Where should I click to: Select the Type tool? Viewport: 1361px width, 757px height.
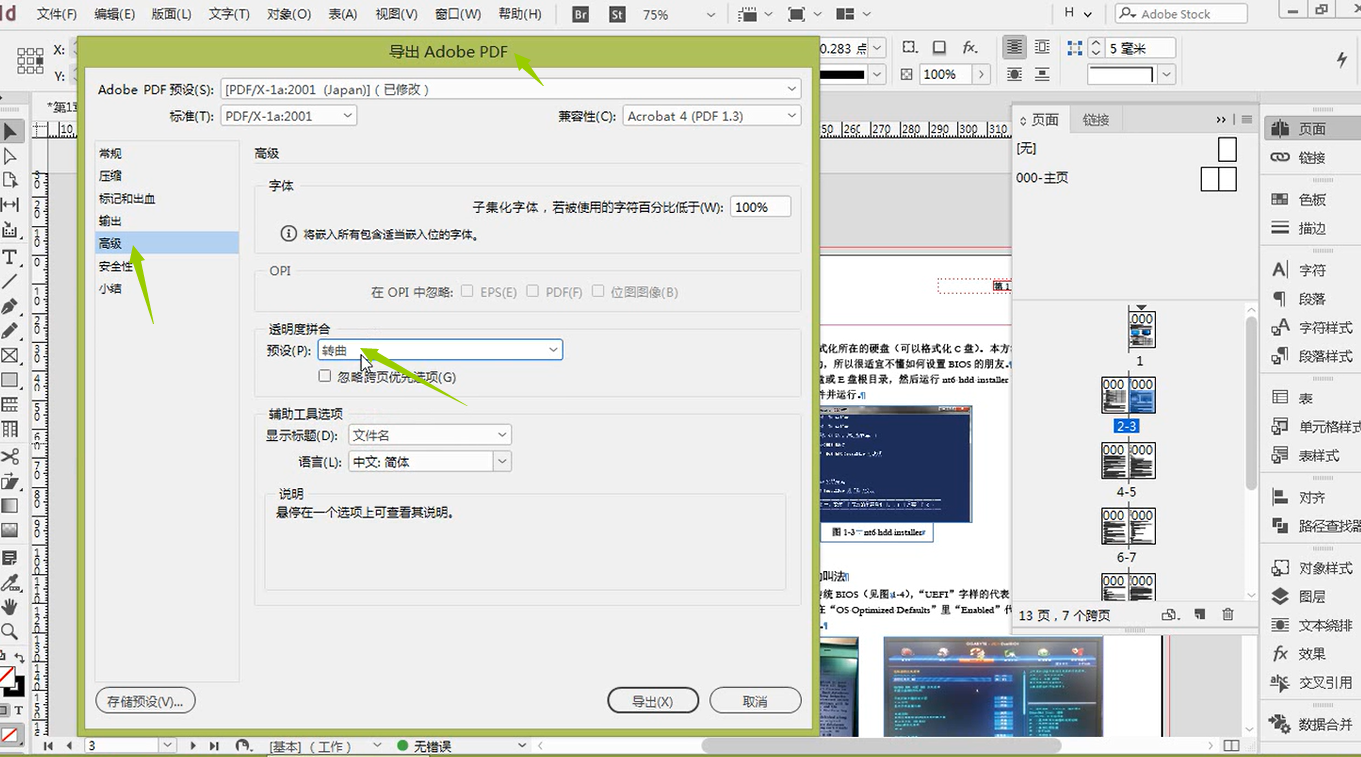pyautogui.click(x=10, y=257)
